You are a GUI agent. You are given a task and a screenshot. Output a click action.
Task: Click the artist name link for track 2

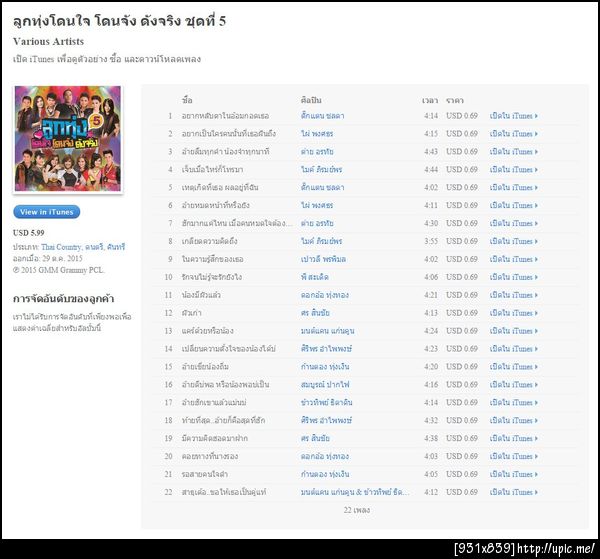pos(317,134)
